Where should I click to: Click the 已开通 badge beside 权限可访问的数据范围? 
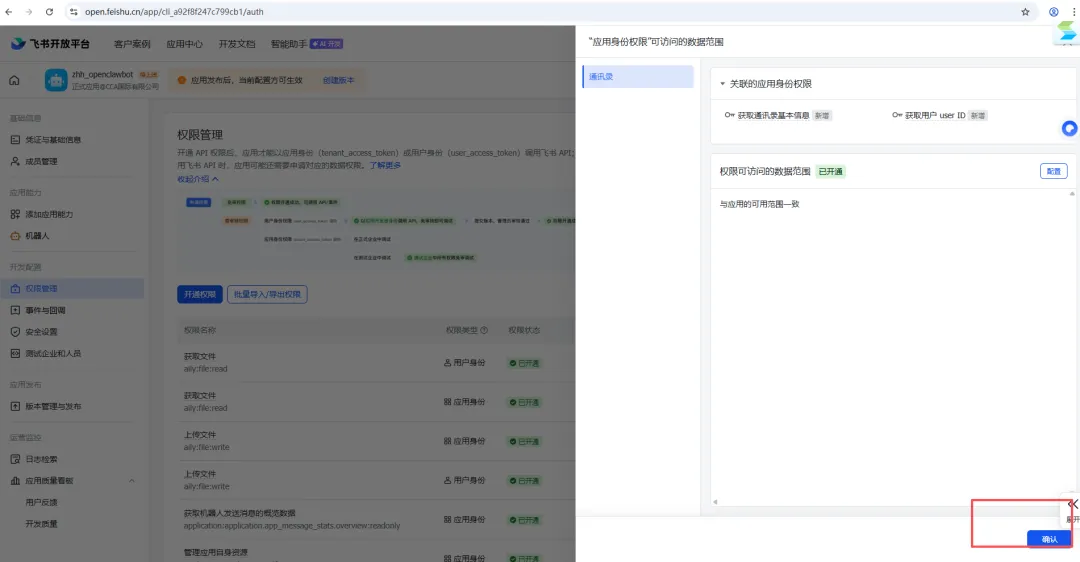click(x=831, y=171)
